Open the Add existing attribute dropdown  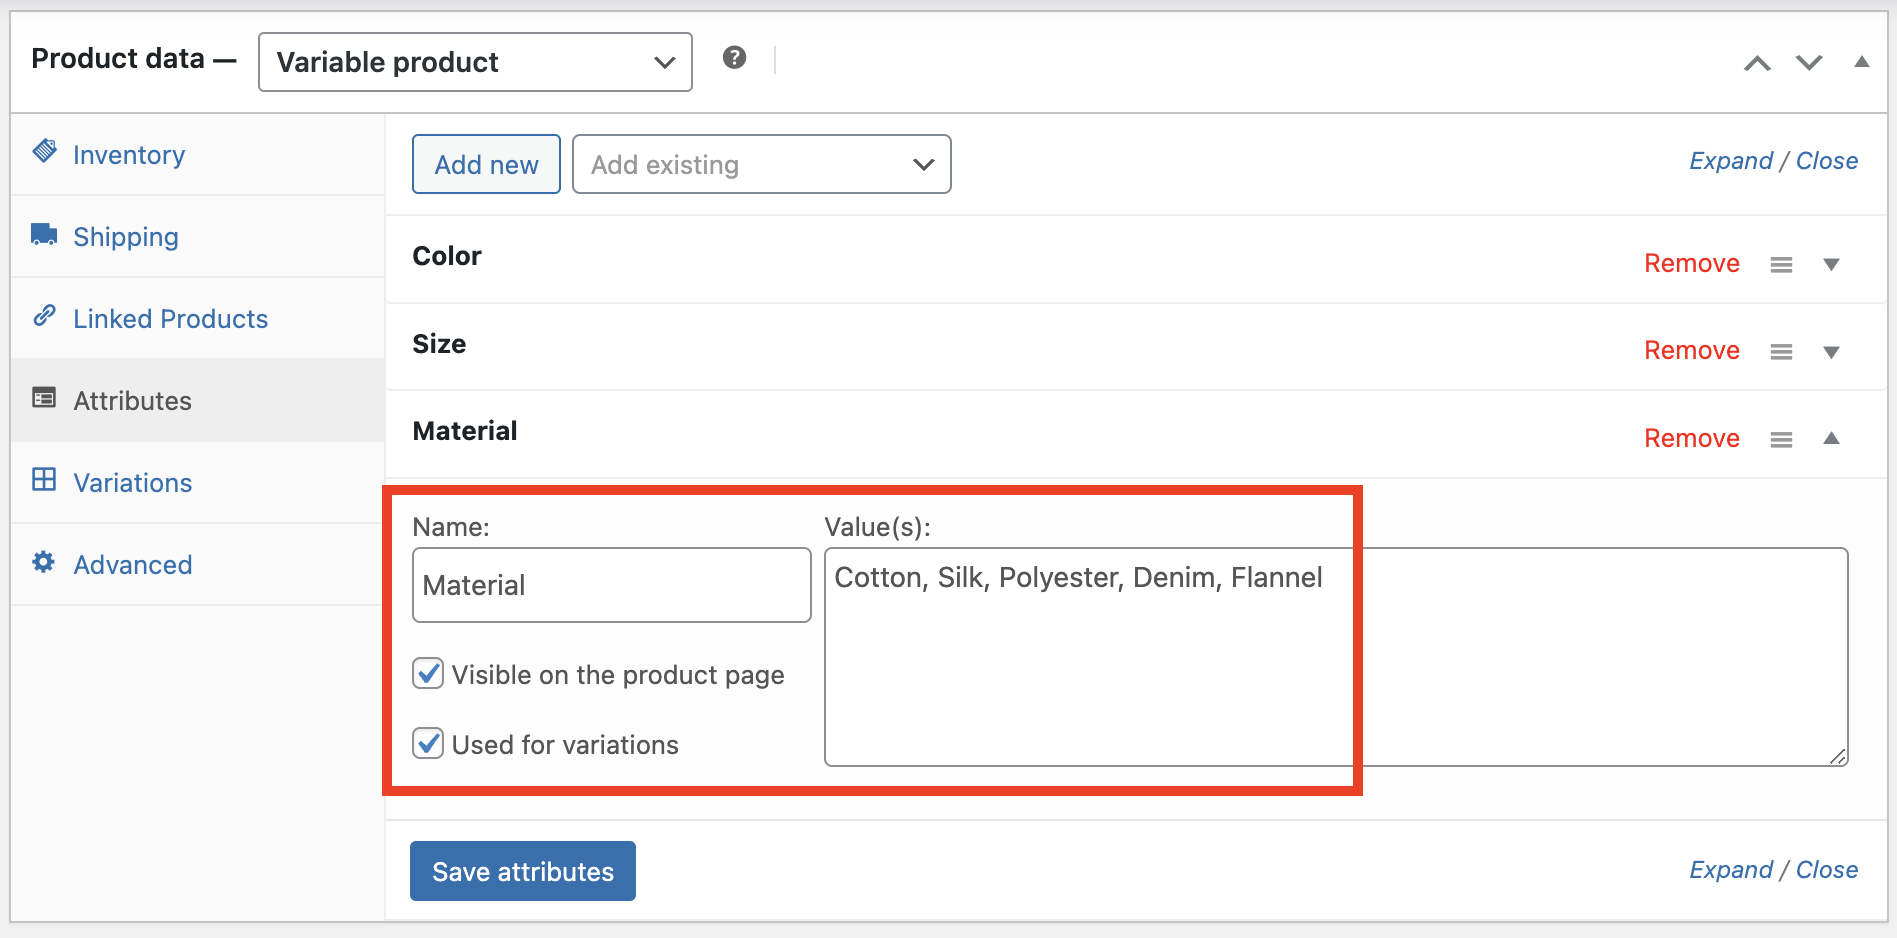pos(761,164)
